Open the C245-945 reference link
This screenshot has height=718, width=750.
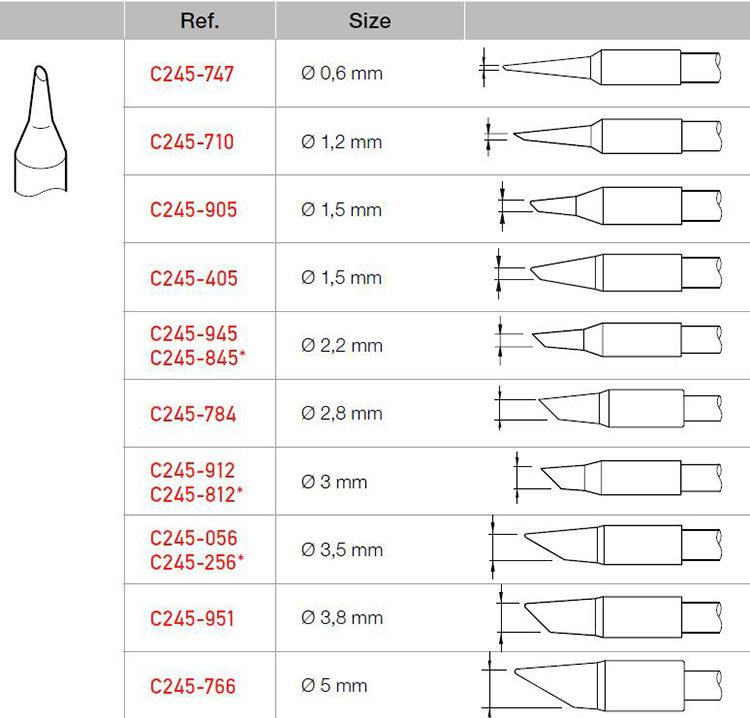click(194, 333)
